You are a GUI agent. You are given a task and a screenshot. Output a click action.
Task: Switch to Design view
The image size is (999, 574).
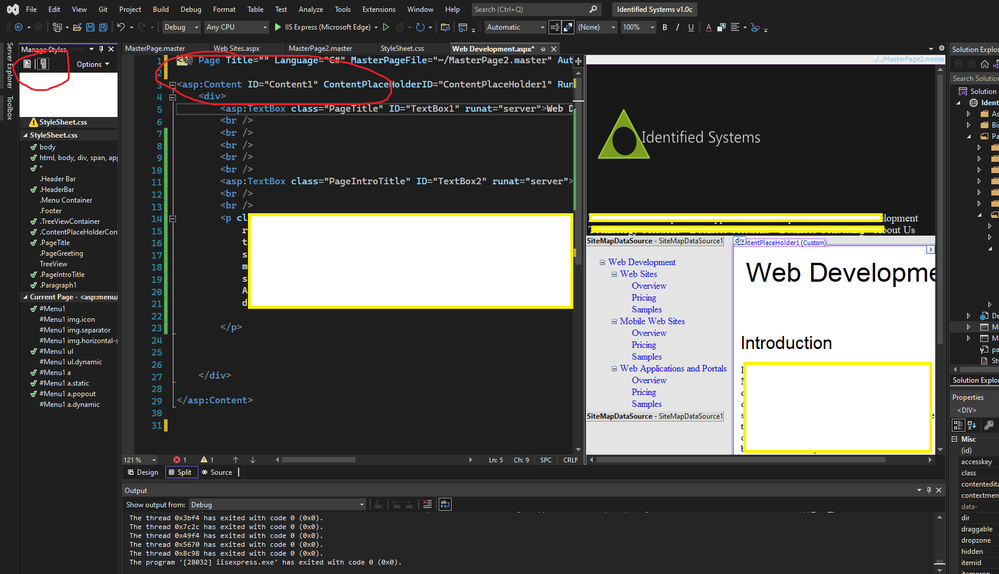(143, 472)
